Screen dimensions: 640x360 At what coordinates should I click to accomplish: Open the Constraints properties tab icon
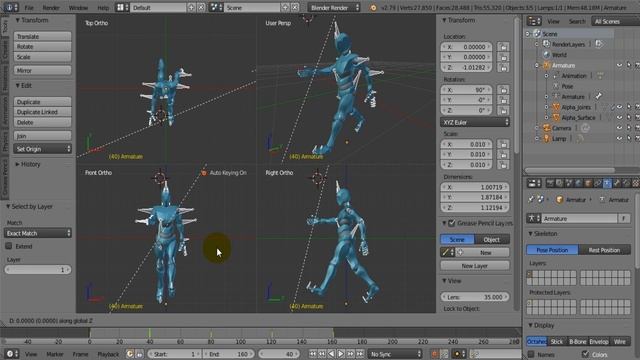click(598, 184)
